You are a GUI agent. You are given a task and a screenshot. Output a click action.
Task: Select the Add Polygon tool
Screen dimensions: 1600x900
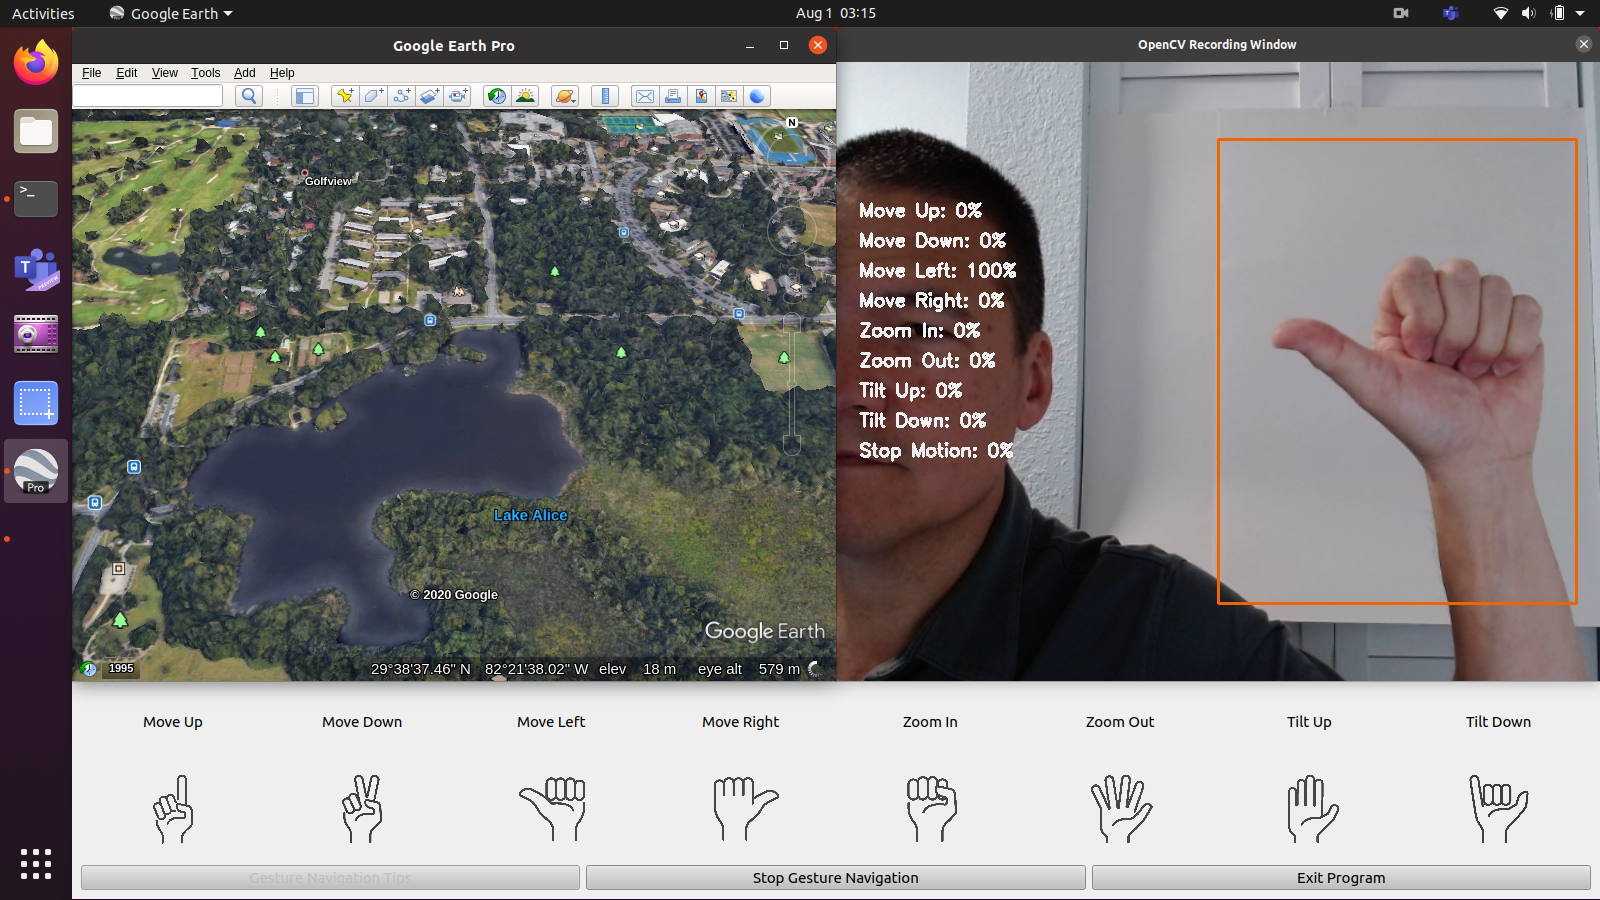point(373,96)
